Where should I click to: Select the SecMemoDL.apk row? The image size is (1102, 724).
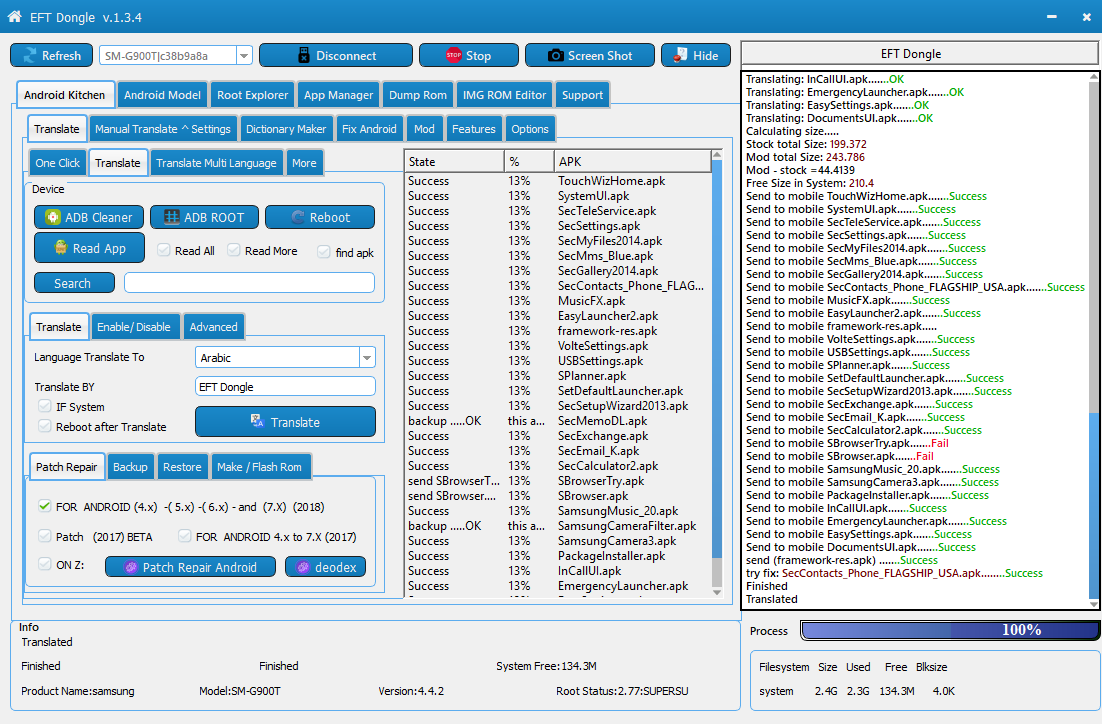[558, 421]
